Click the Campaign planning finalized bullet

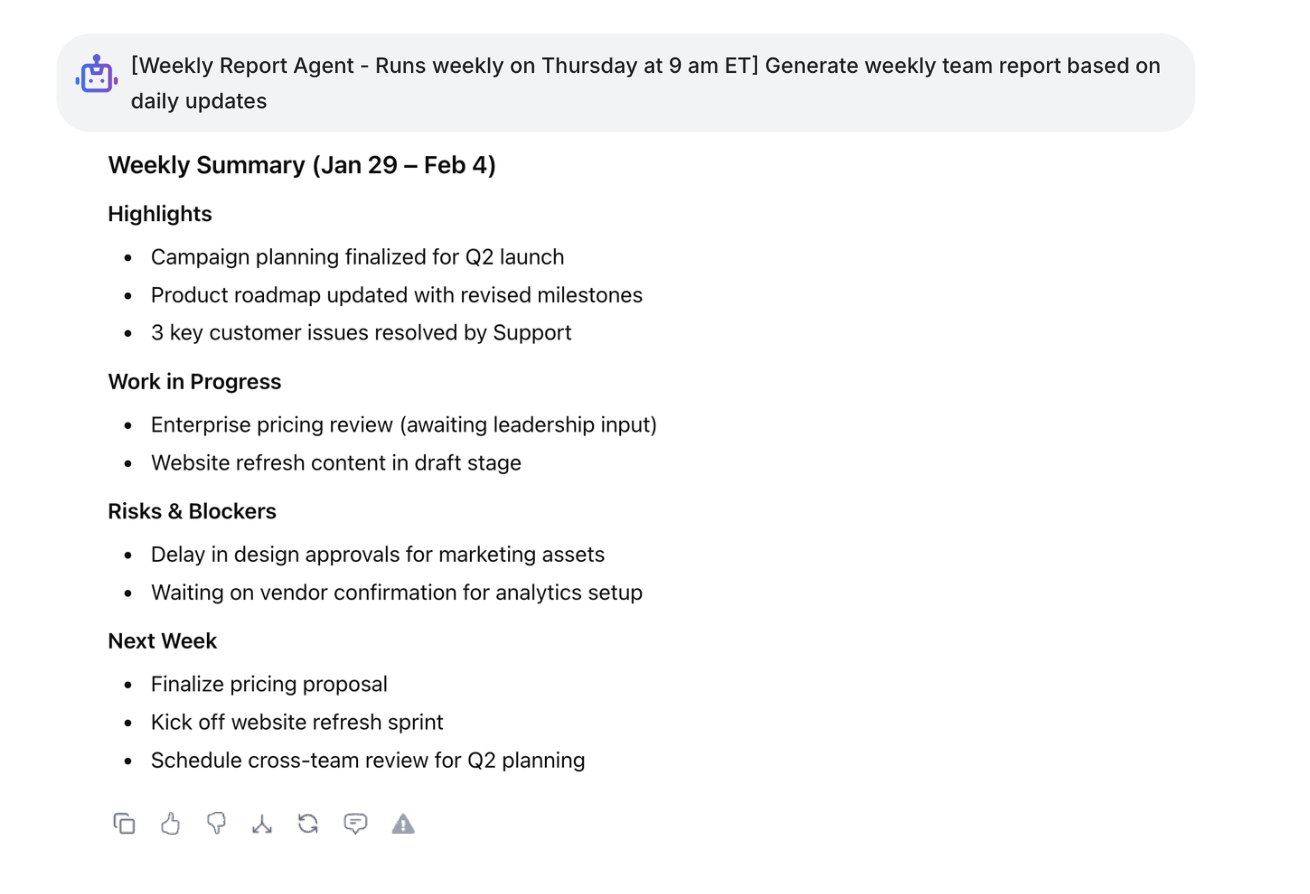[x=357, y=257]
